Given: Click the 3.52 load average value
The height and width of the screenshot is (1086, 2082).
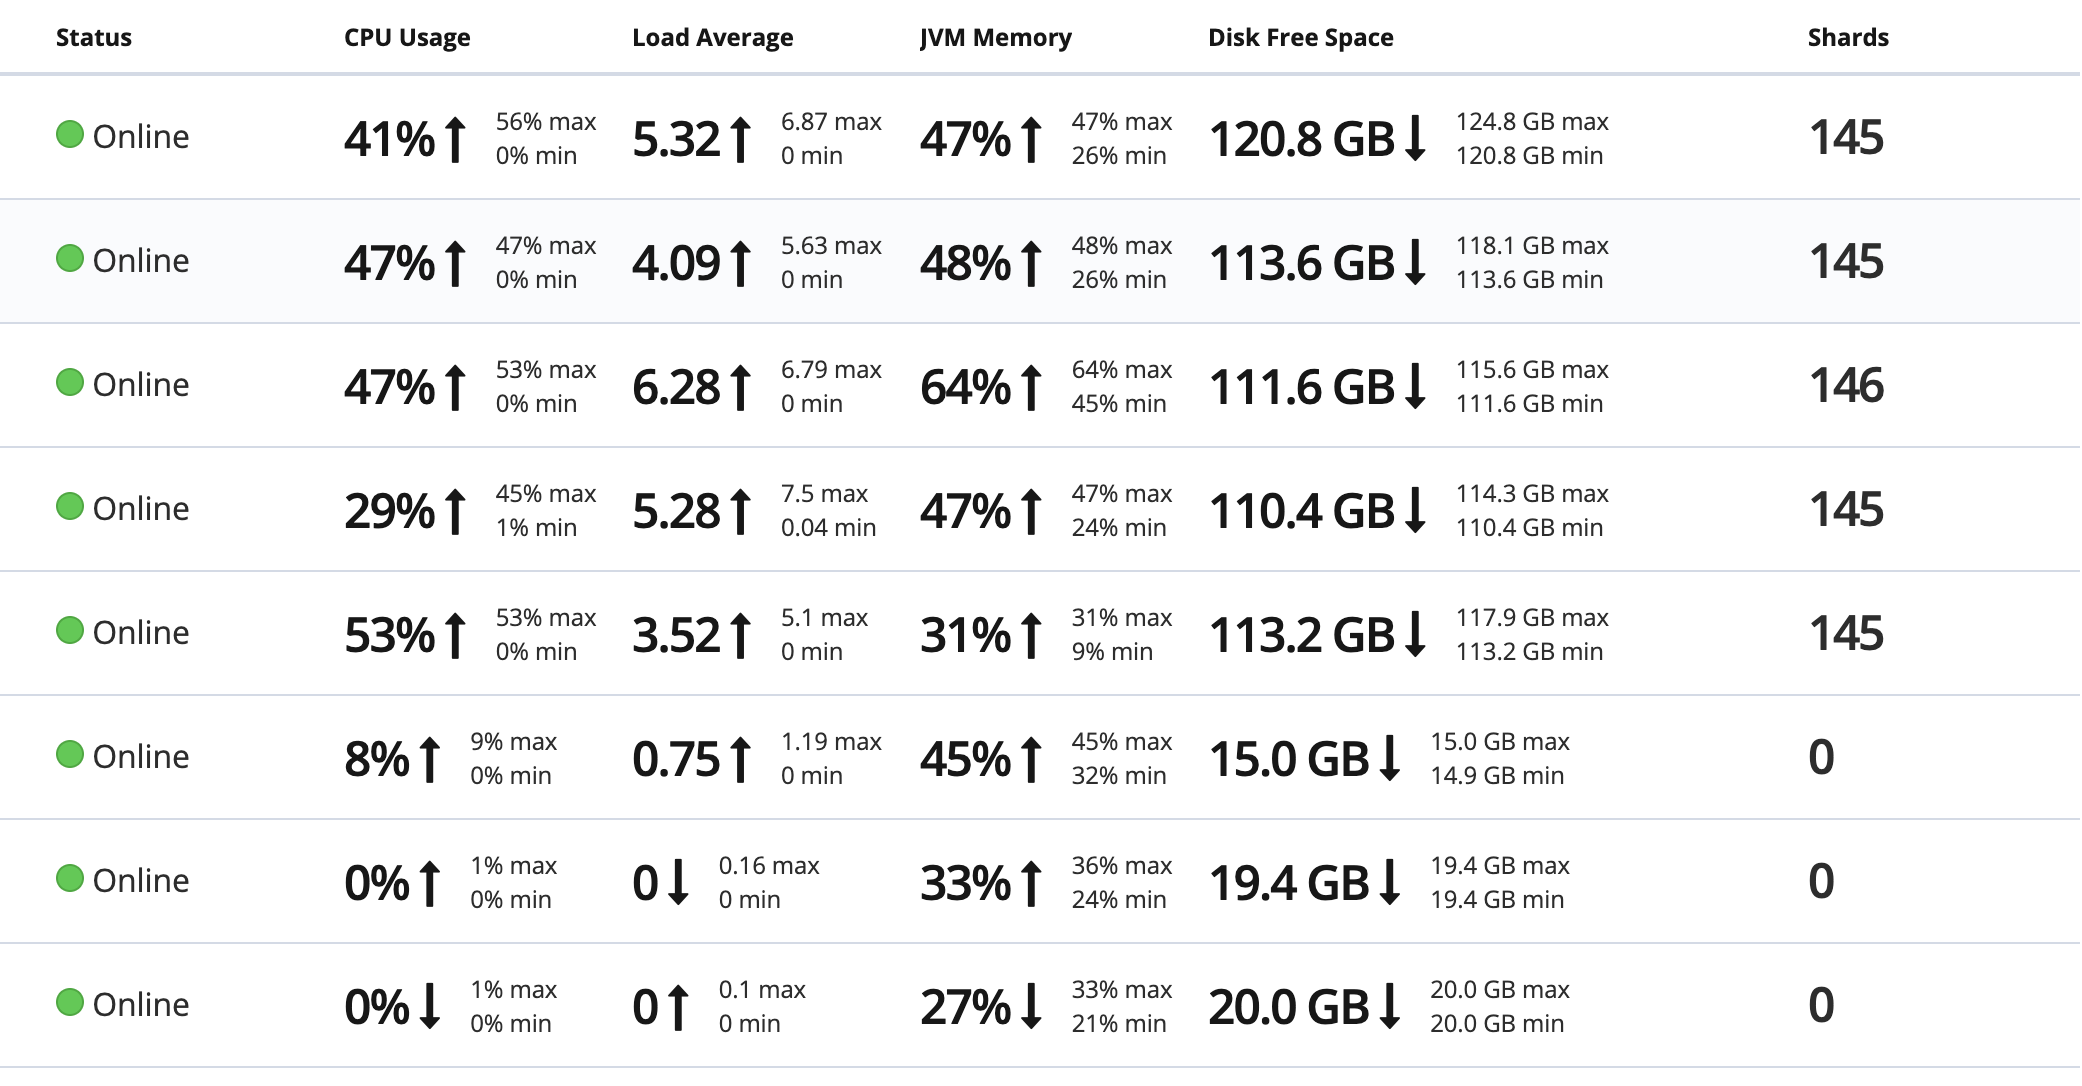Looking at the screenshot, I should tap(677, 635).
